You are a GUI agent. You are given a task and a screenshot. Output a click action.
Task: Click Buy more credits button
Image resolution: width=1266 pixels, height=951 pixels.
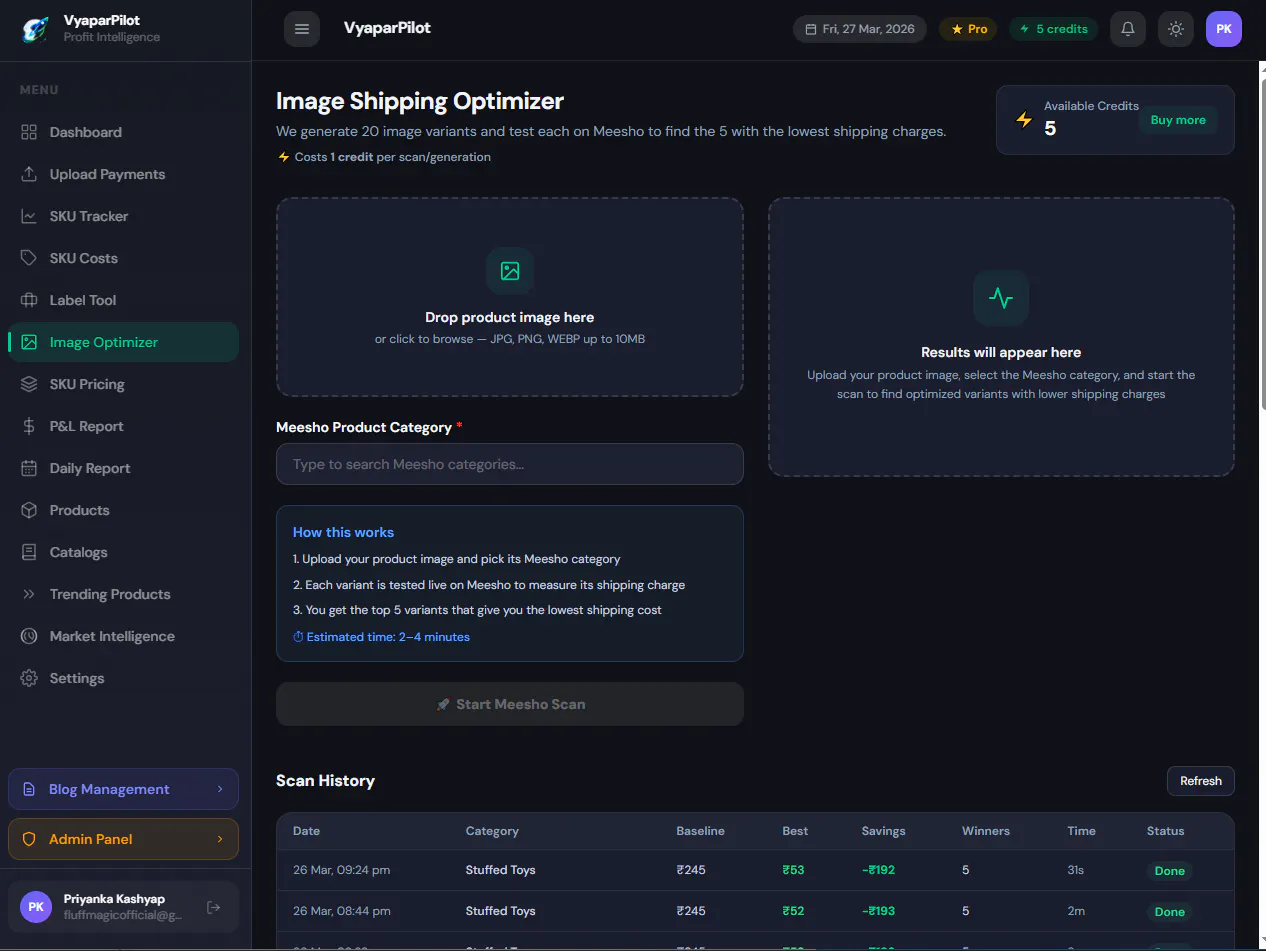pos(1178,120)
